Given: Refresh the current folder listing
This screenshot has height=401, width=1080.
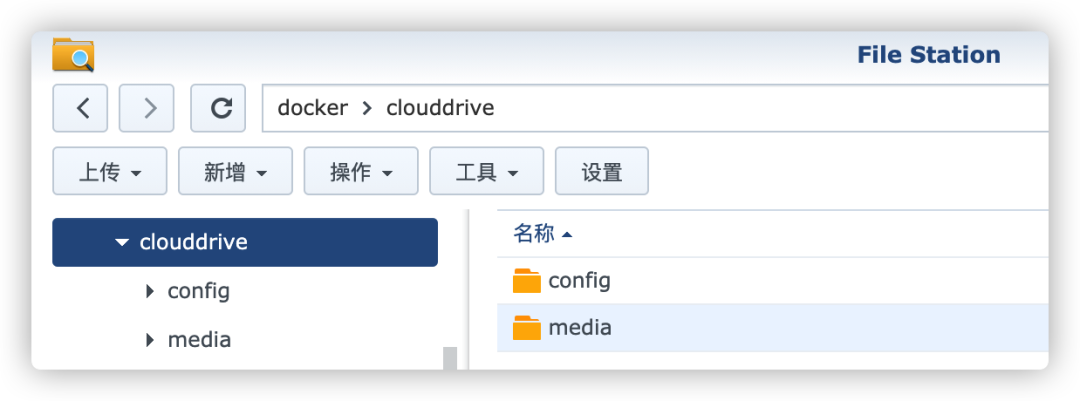Looking at the screenshot, I should (x=218, y=108).
